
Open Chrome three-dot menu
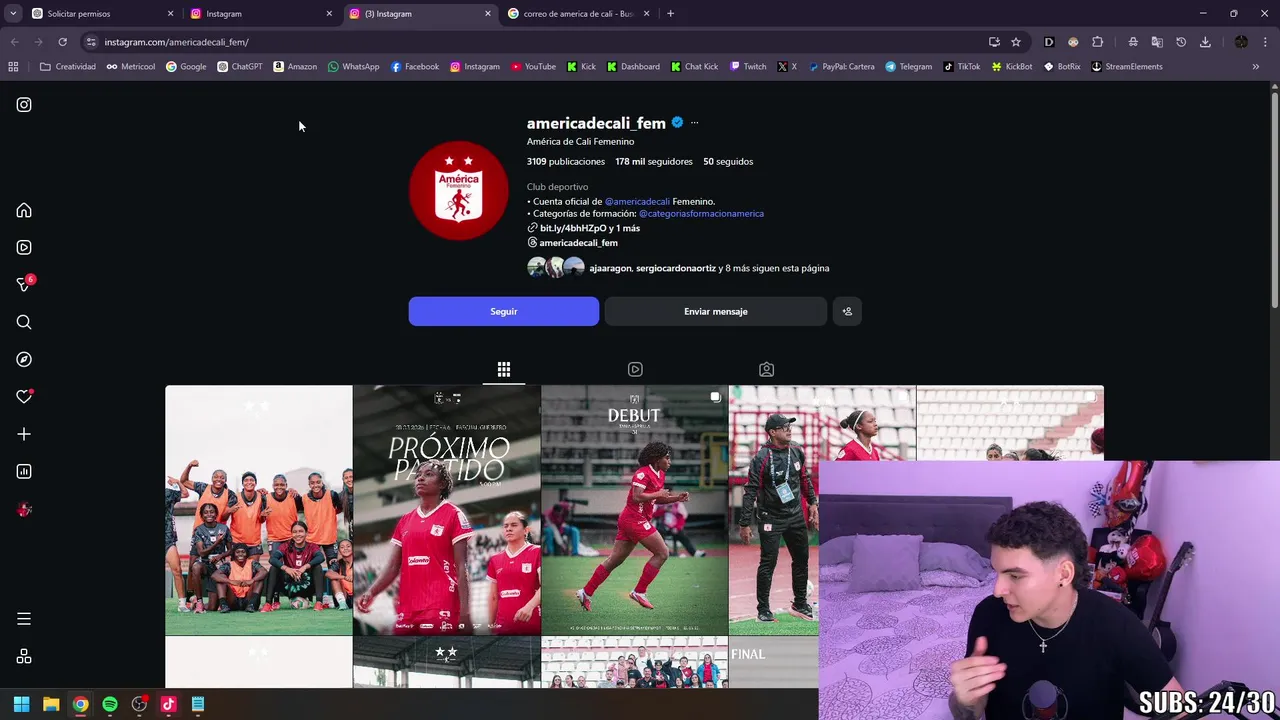click(1266, 42)
